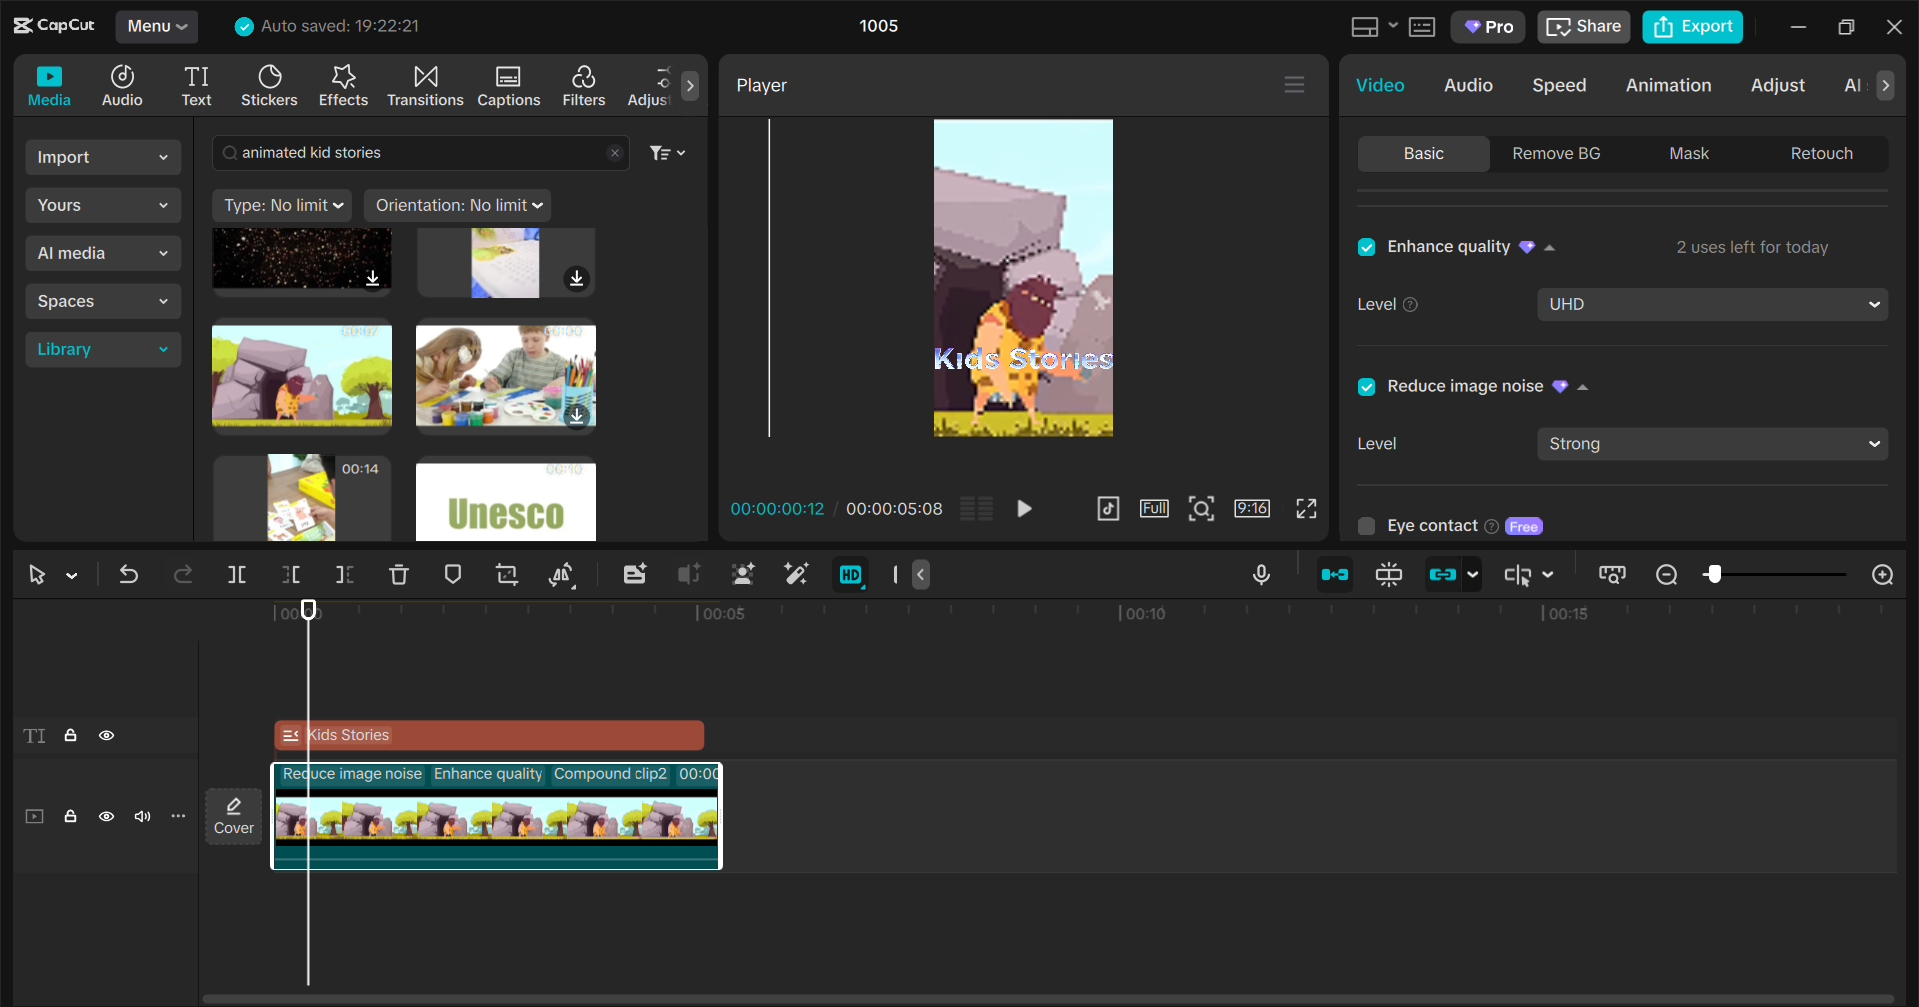
Task: Click the animated kid stories search field
Action: click(420, 153)
